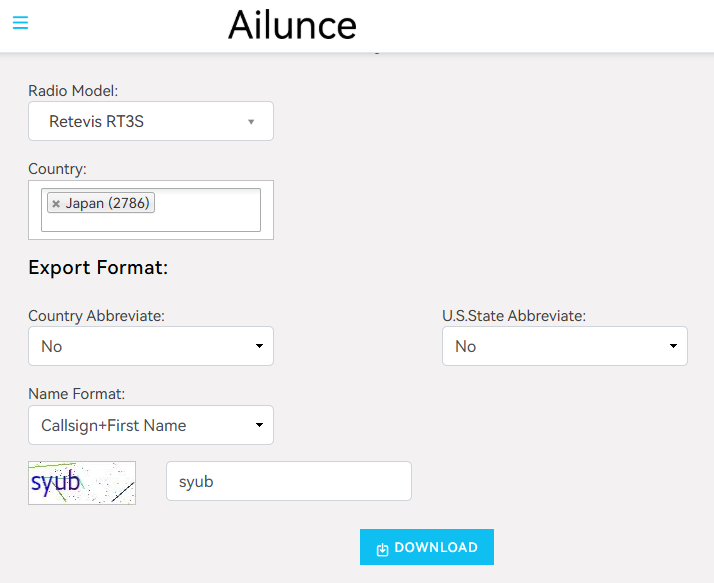Viewport: 714px width, 583px height.
Task: Click the Radio Model label
Action: point(73,91)
